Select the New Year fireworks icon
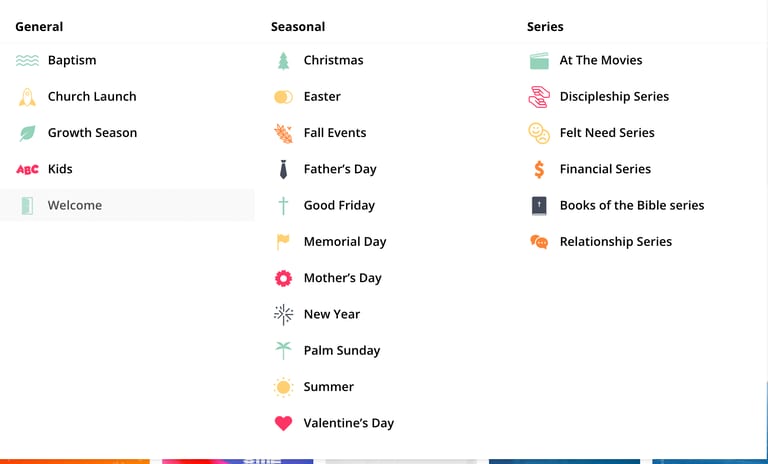This screenshot has height=464, width=768. coord(283,315)
